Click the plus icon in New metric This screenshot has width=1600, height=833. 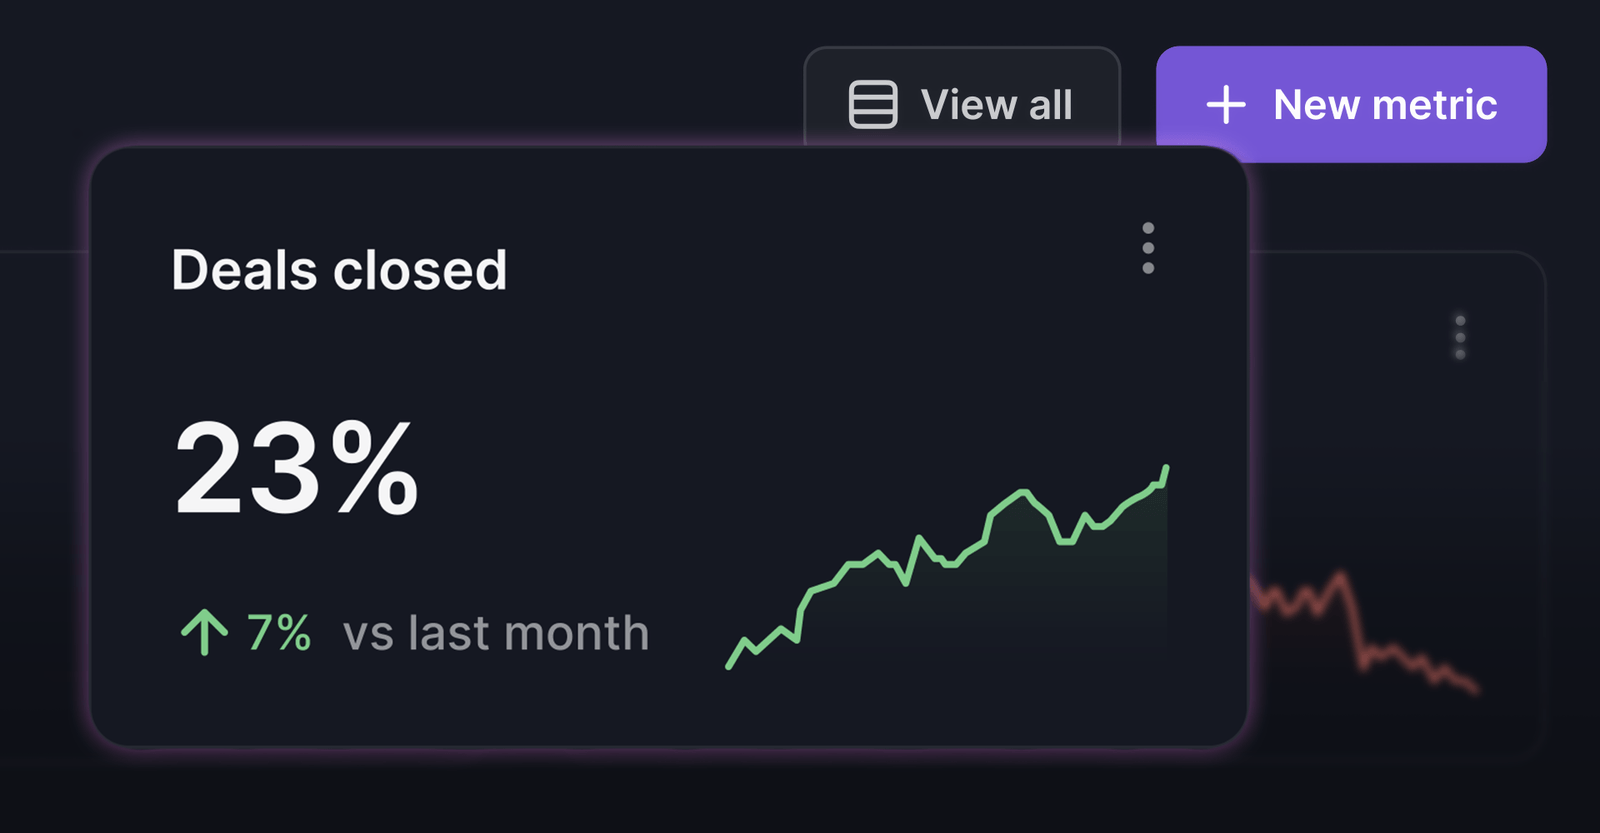[x=1226, y=104]
